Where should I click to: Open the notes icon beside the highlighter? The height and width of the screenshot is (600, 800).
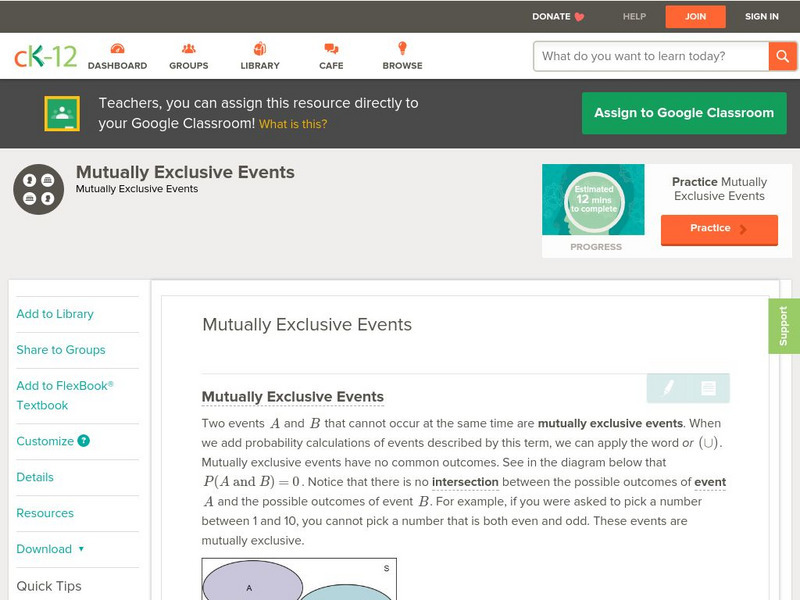click(709, 388)
